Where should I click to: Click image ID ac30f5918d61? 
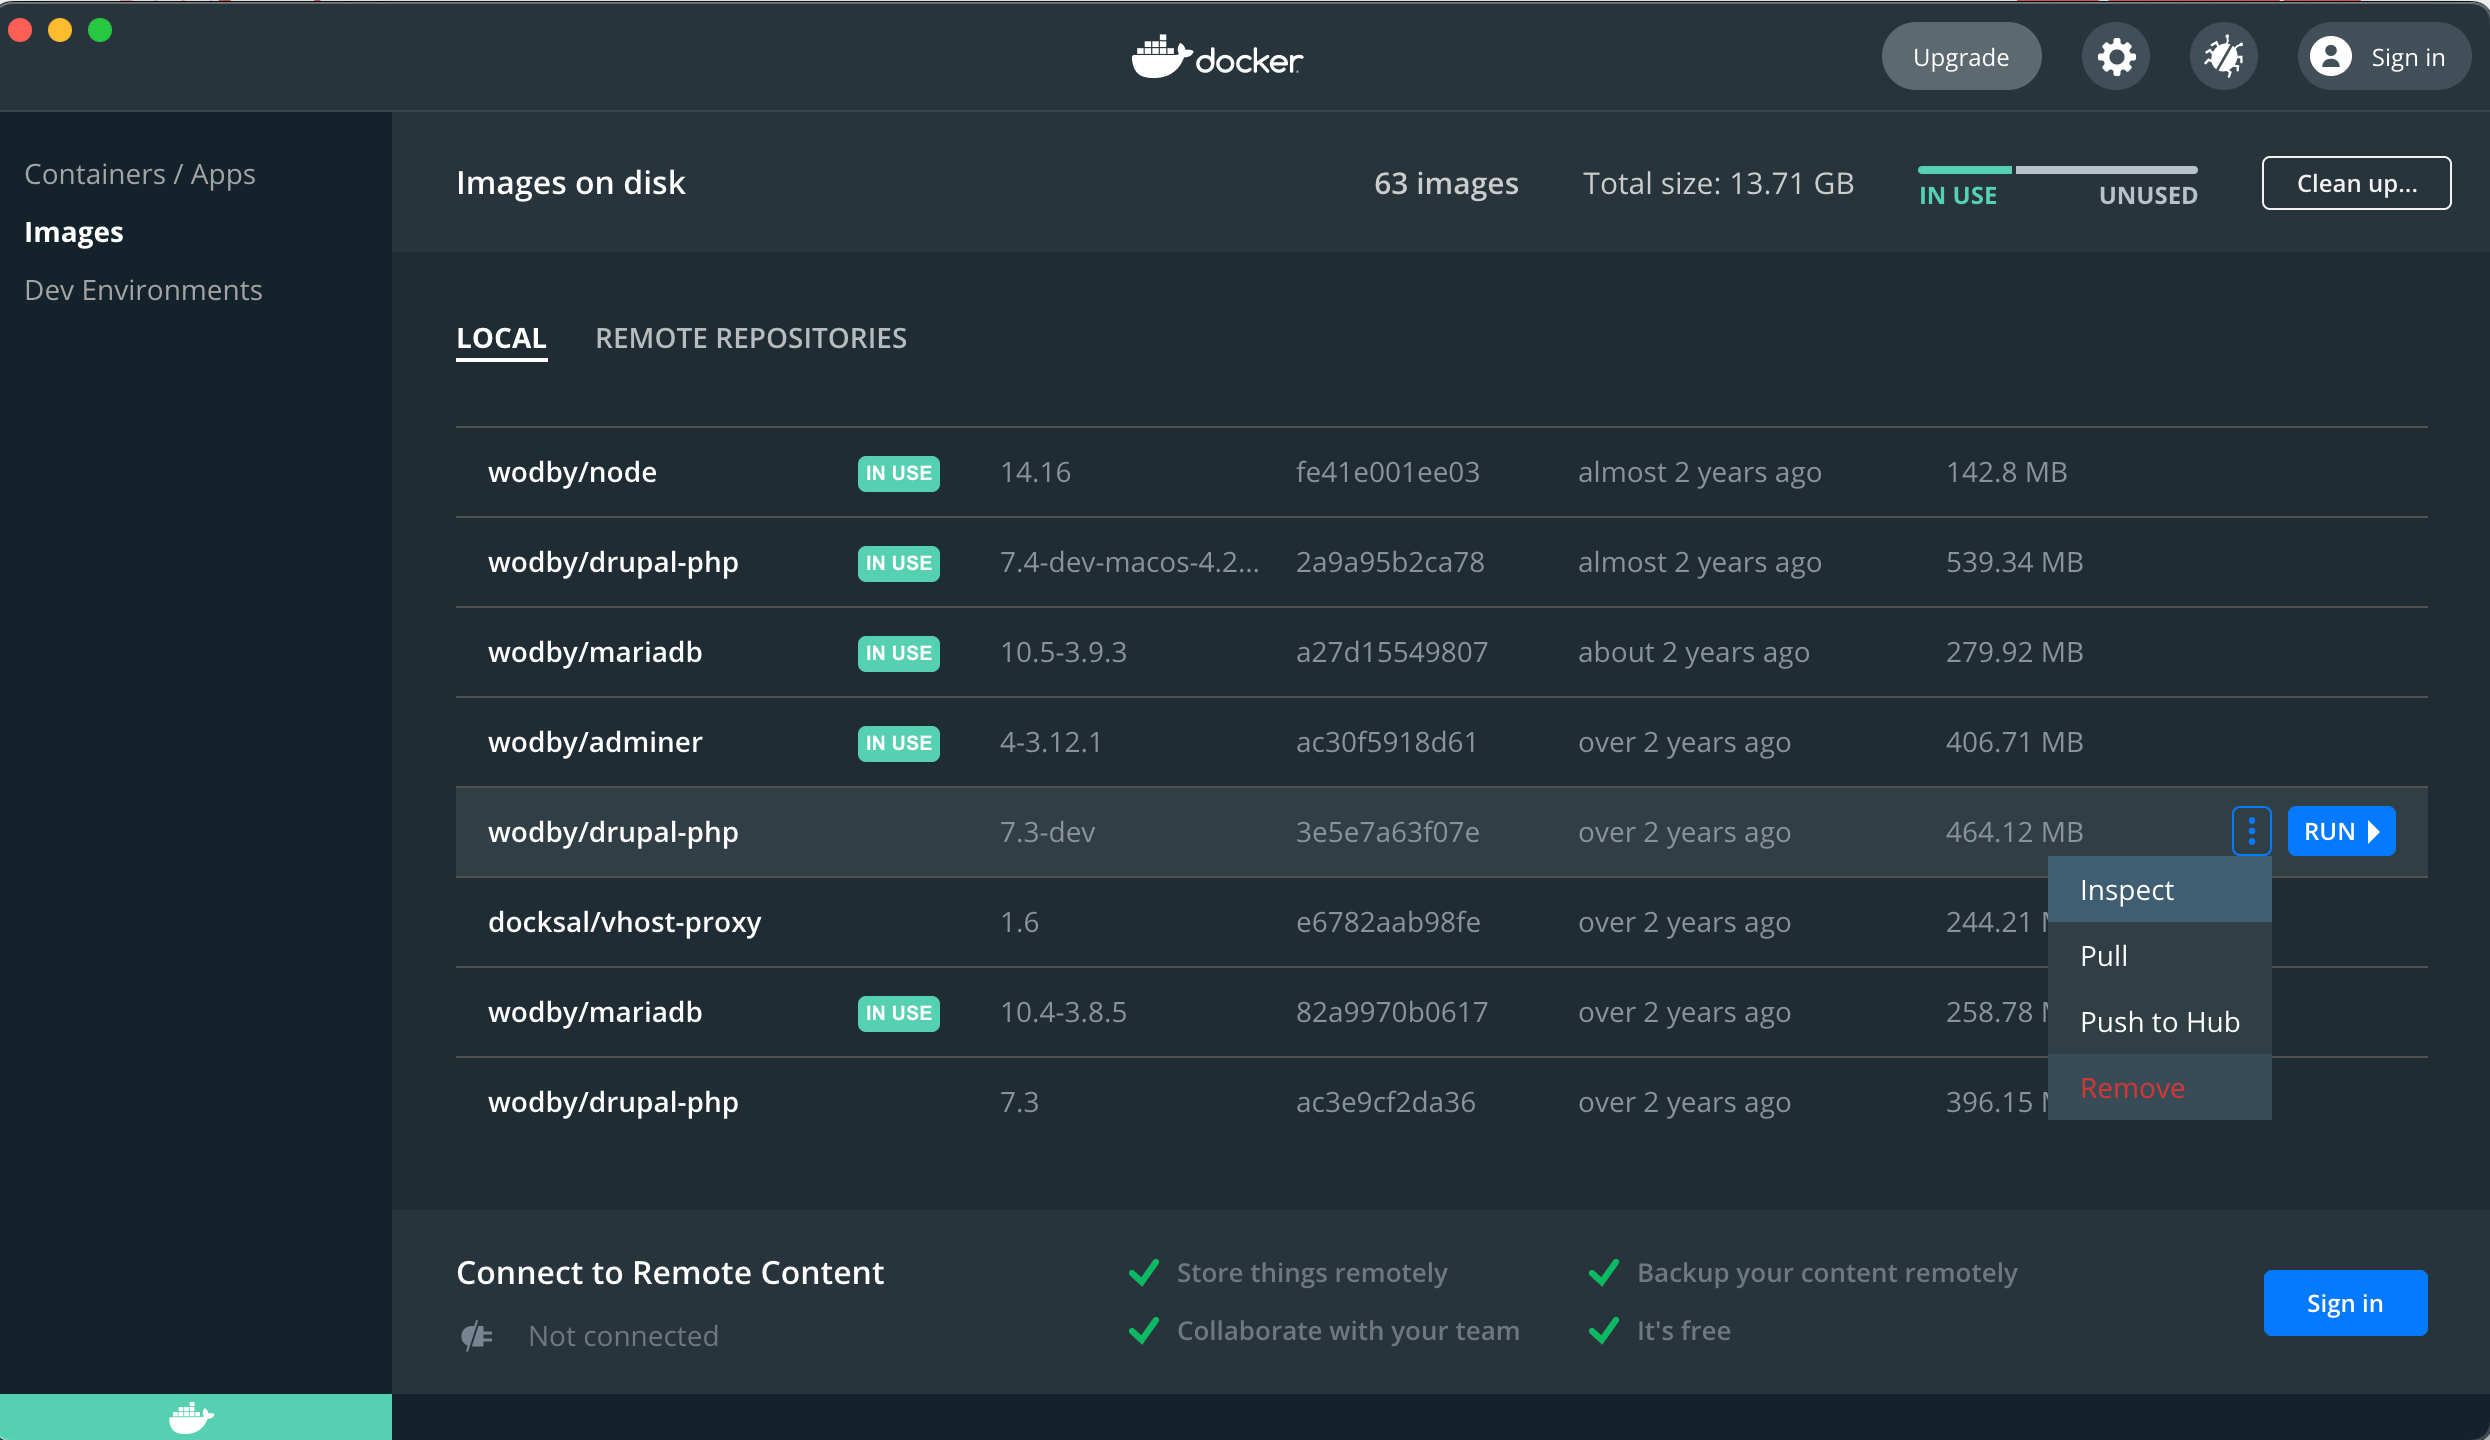(x=1386, y=742)
